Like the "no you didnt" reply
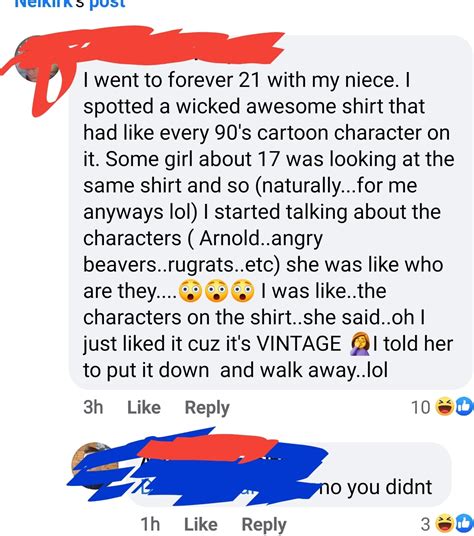Screen dimensions: 474x536 [x=201, y=524]
